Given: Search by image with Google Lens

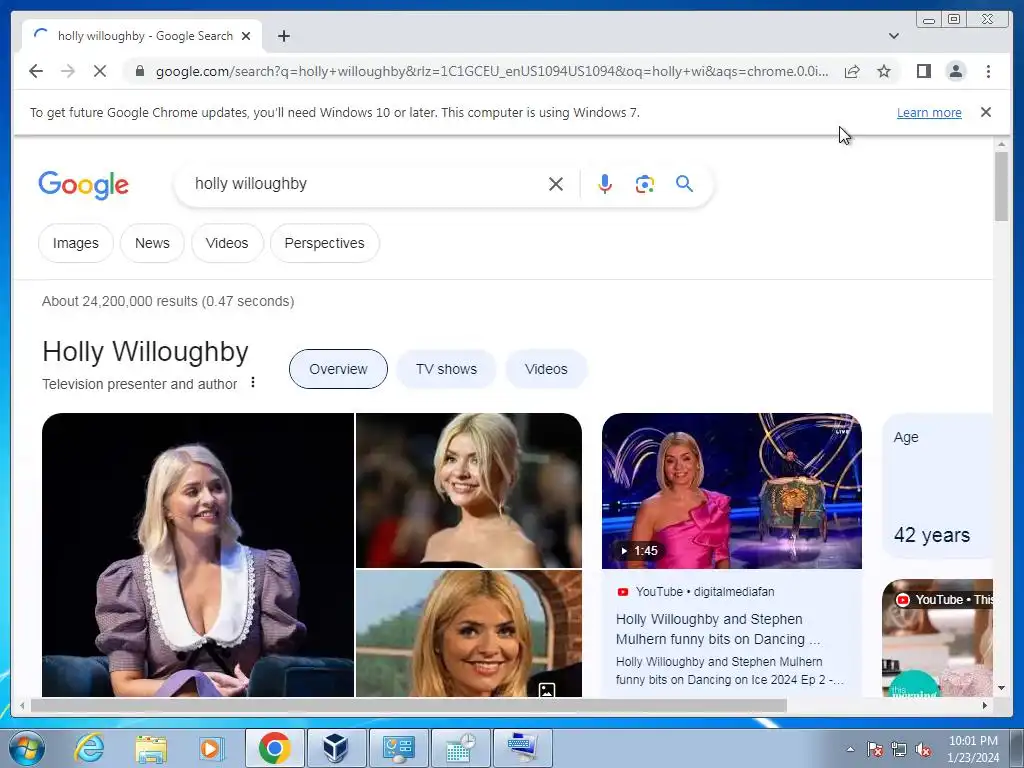Looking at the screenshot, I should tap(645, 184).
